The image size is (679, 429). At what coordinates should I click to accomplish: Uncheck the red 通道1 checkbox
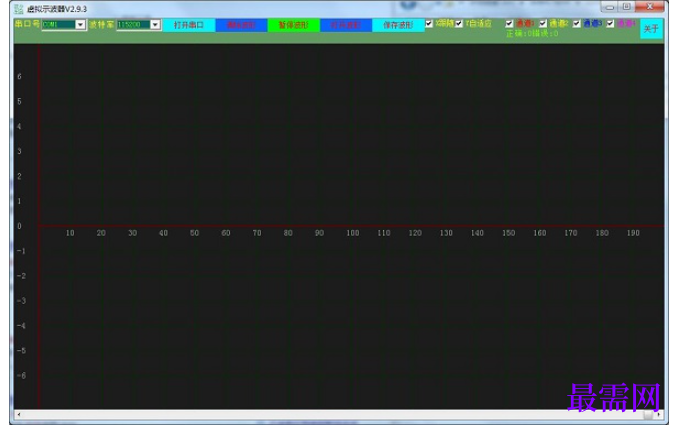[x=509, y=24]
